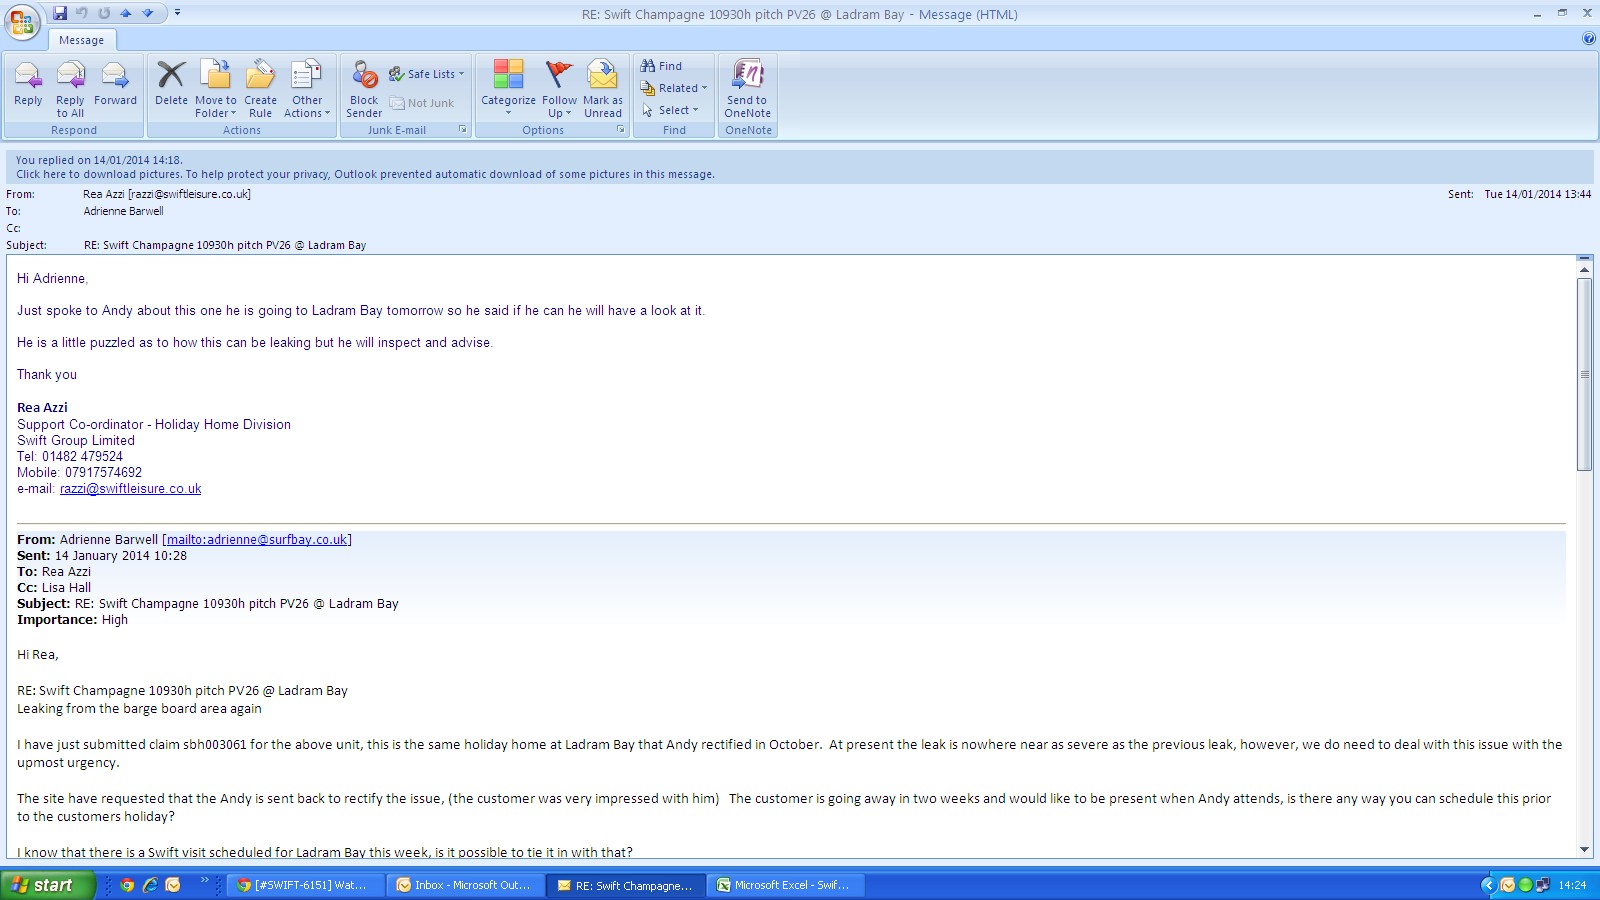This screenshot has height=900, width=1600.
Task: Open the mailto:adrienne@surfbay.co.uk link
Action: tap(257, 540)
